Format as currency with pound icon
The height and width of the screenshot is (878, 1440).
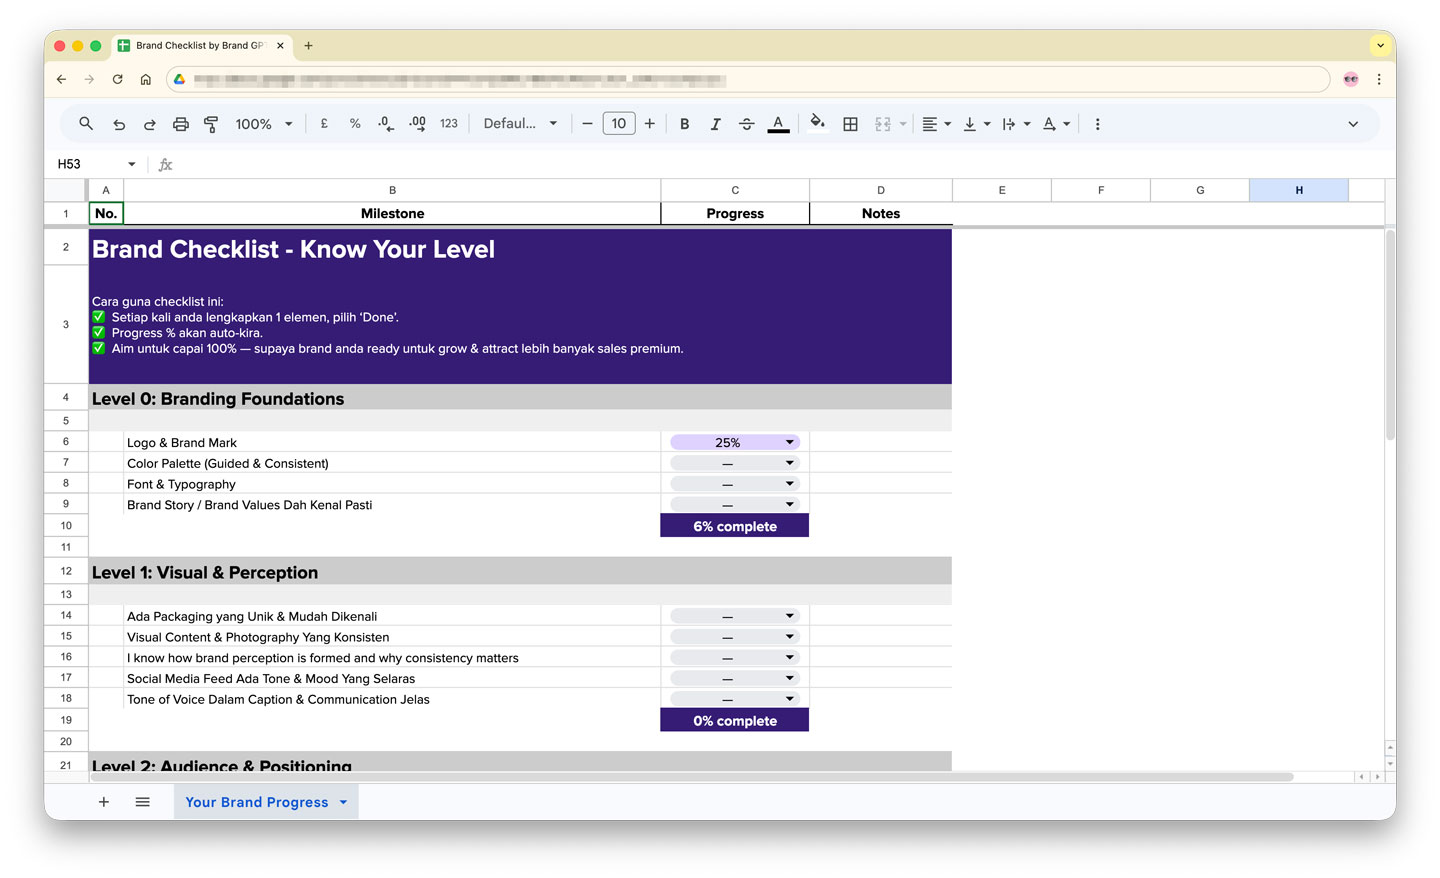coord(324,124)
